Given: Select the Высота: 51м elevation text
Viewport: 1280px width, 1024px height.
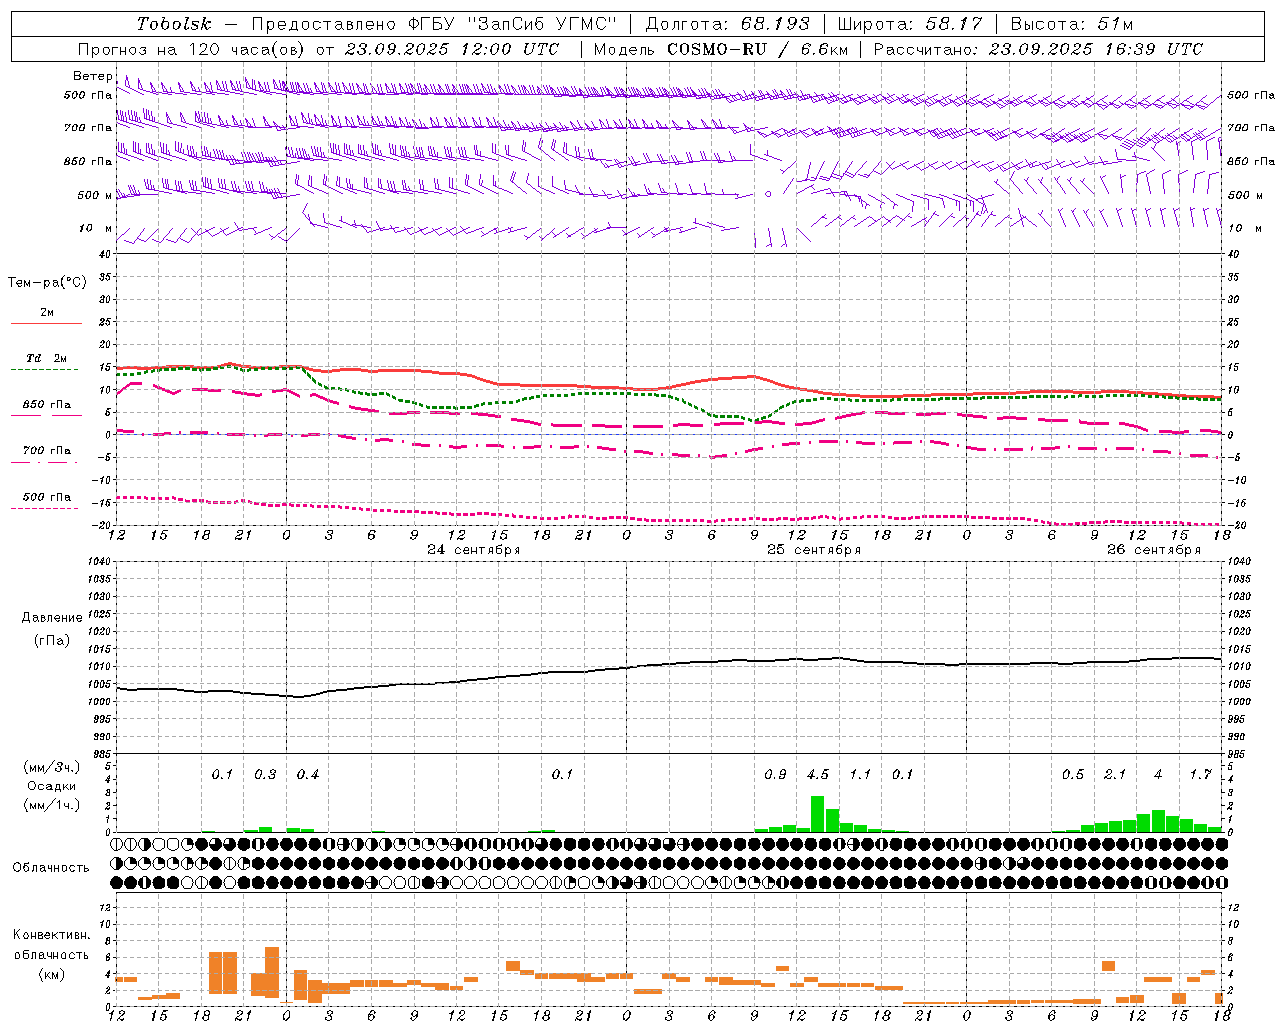Looking at the screenshot, I should point(1072,24).
